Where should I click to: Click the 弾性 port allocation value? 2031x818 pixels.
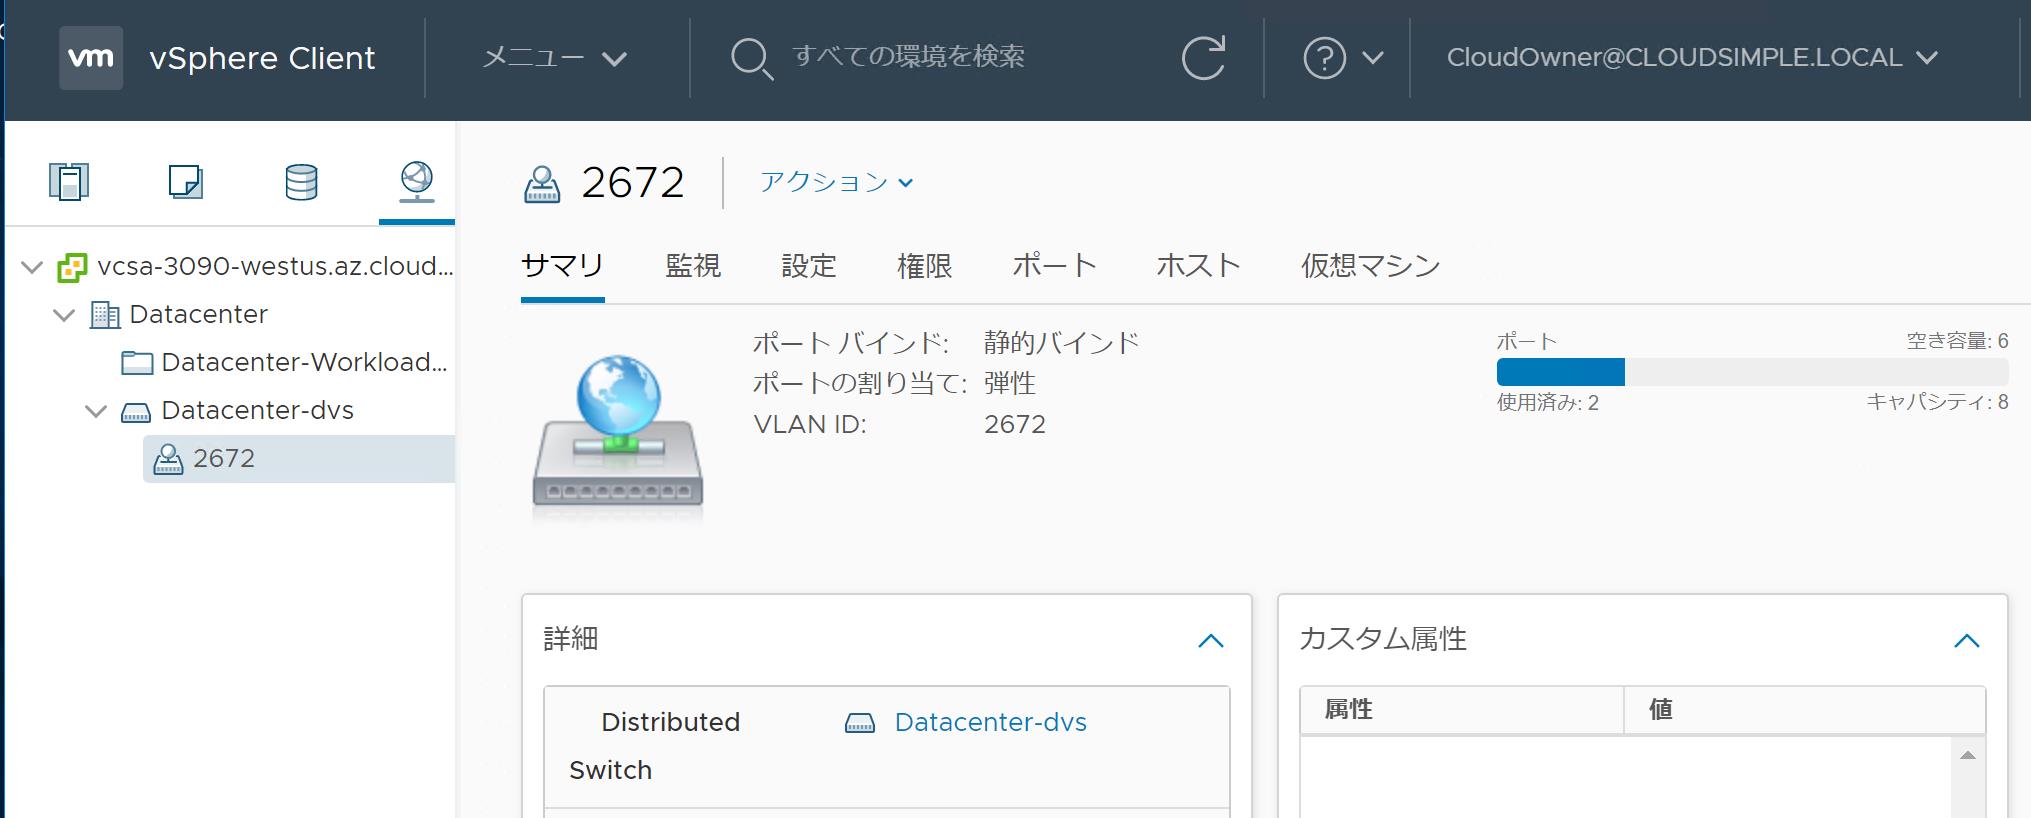pyautogui.click(x=1009, y=383)
